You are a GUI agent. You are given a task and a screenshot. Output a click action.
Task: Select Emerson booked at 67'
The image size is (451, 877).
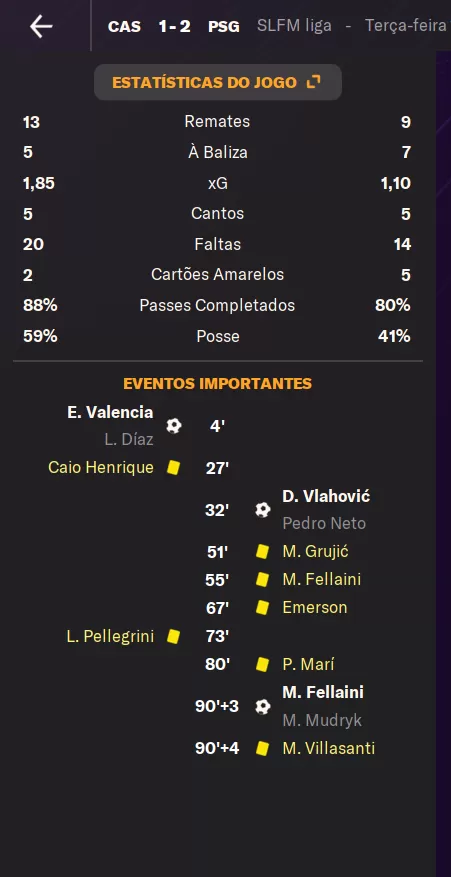(315, 607)
